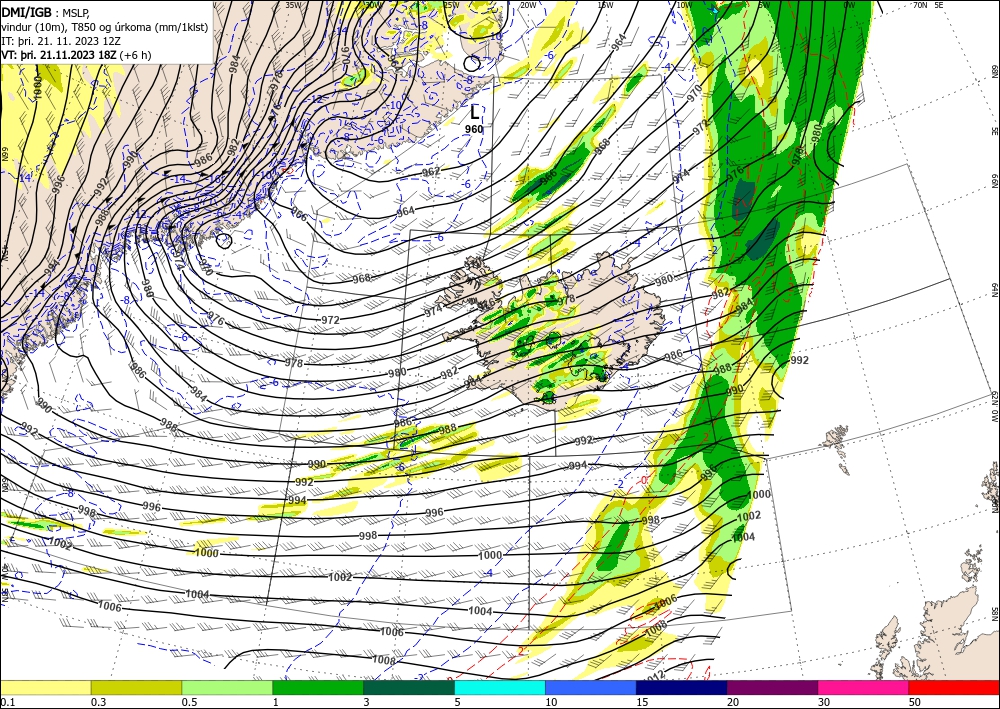1000x709 pixels.
Task: Click the '1012' isobar label
Action: pyautogui.click(x=654, y=675)
